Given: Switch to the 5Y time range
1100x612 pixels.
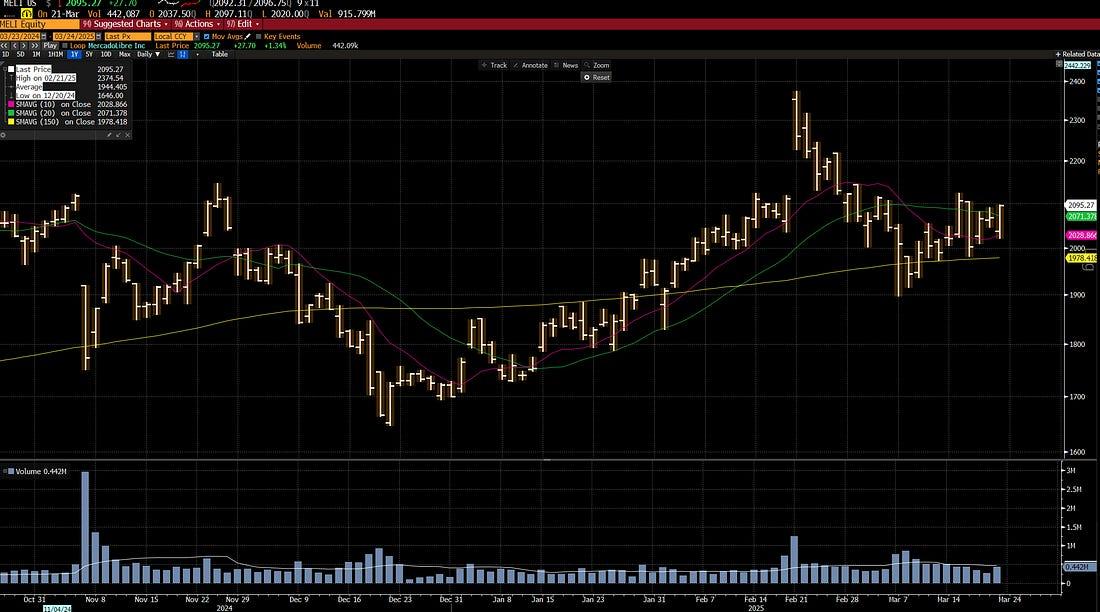Looking at the screenshot, I should pos(90,54).
